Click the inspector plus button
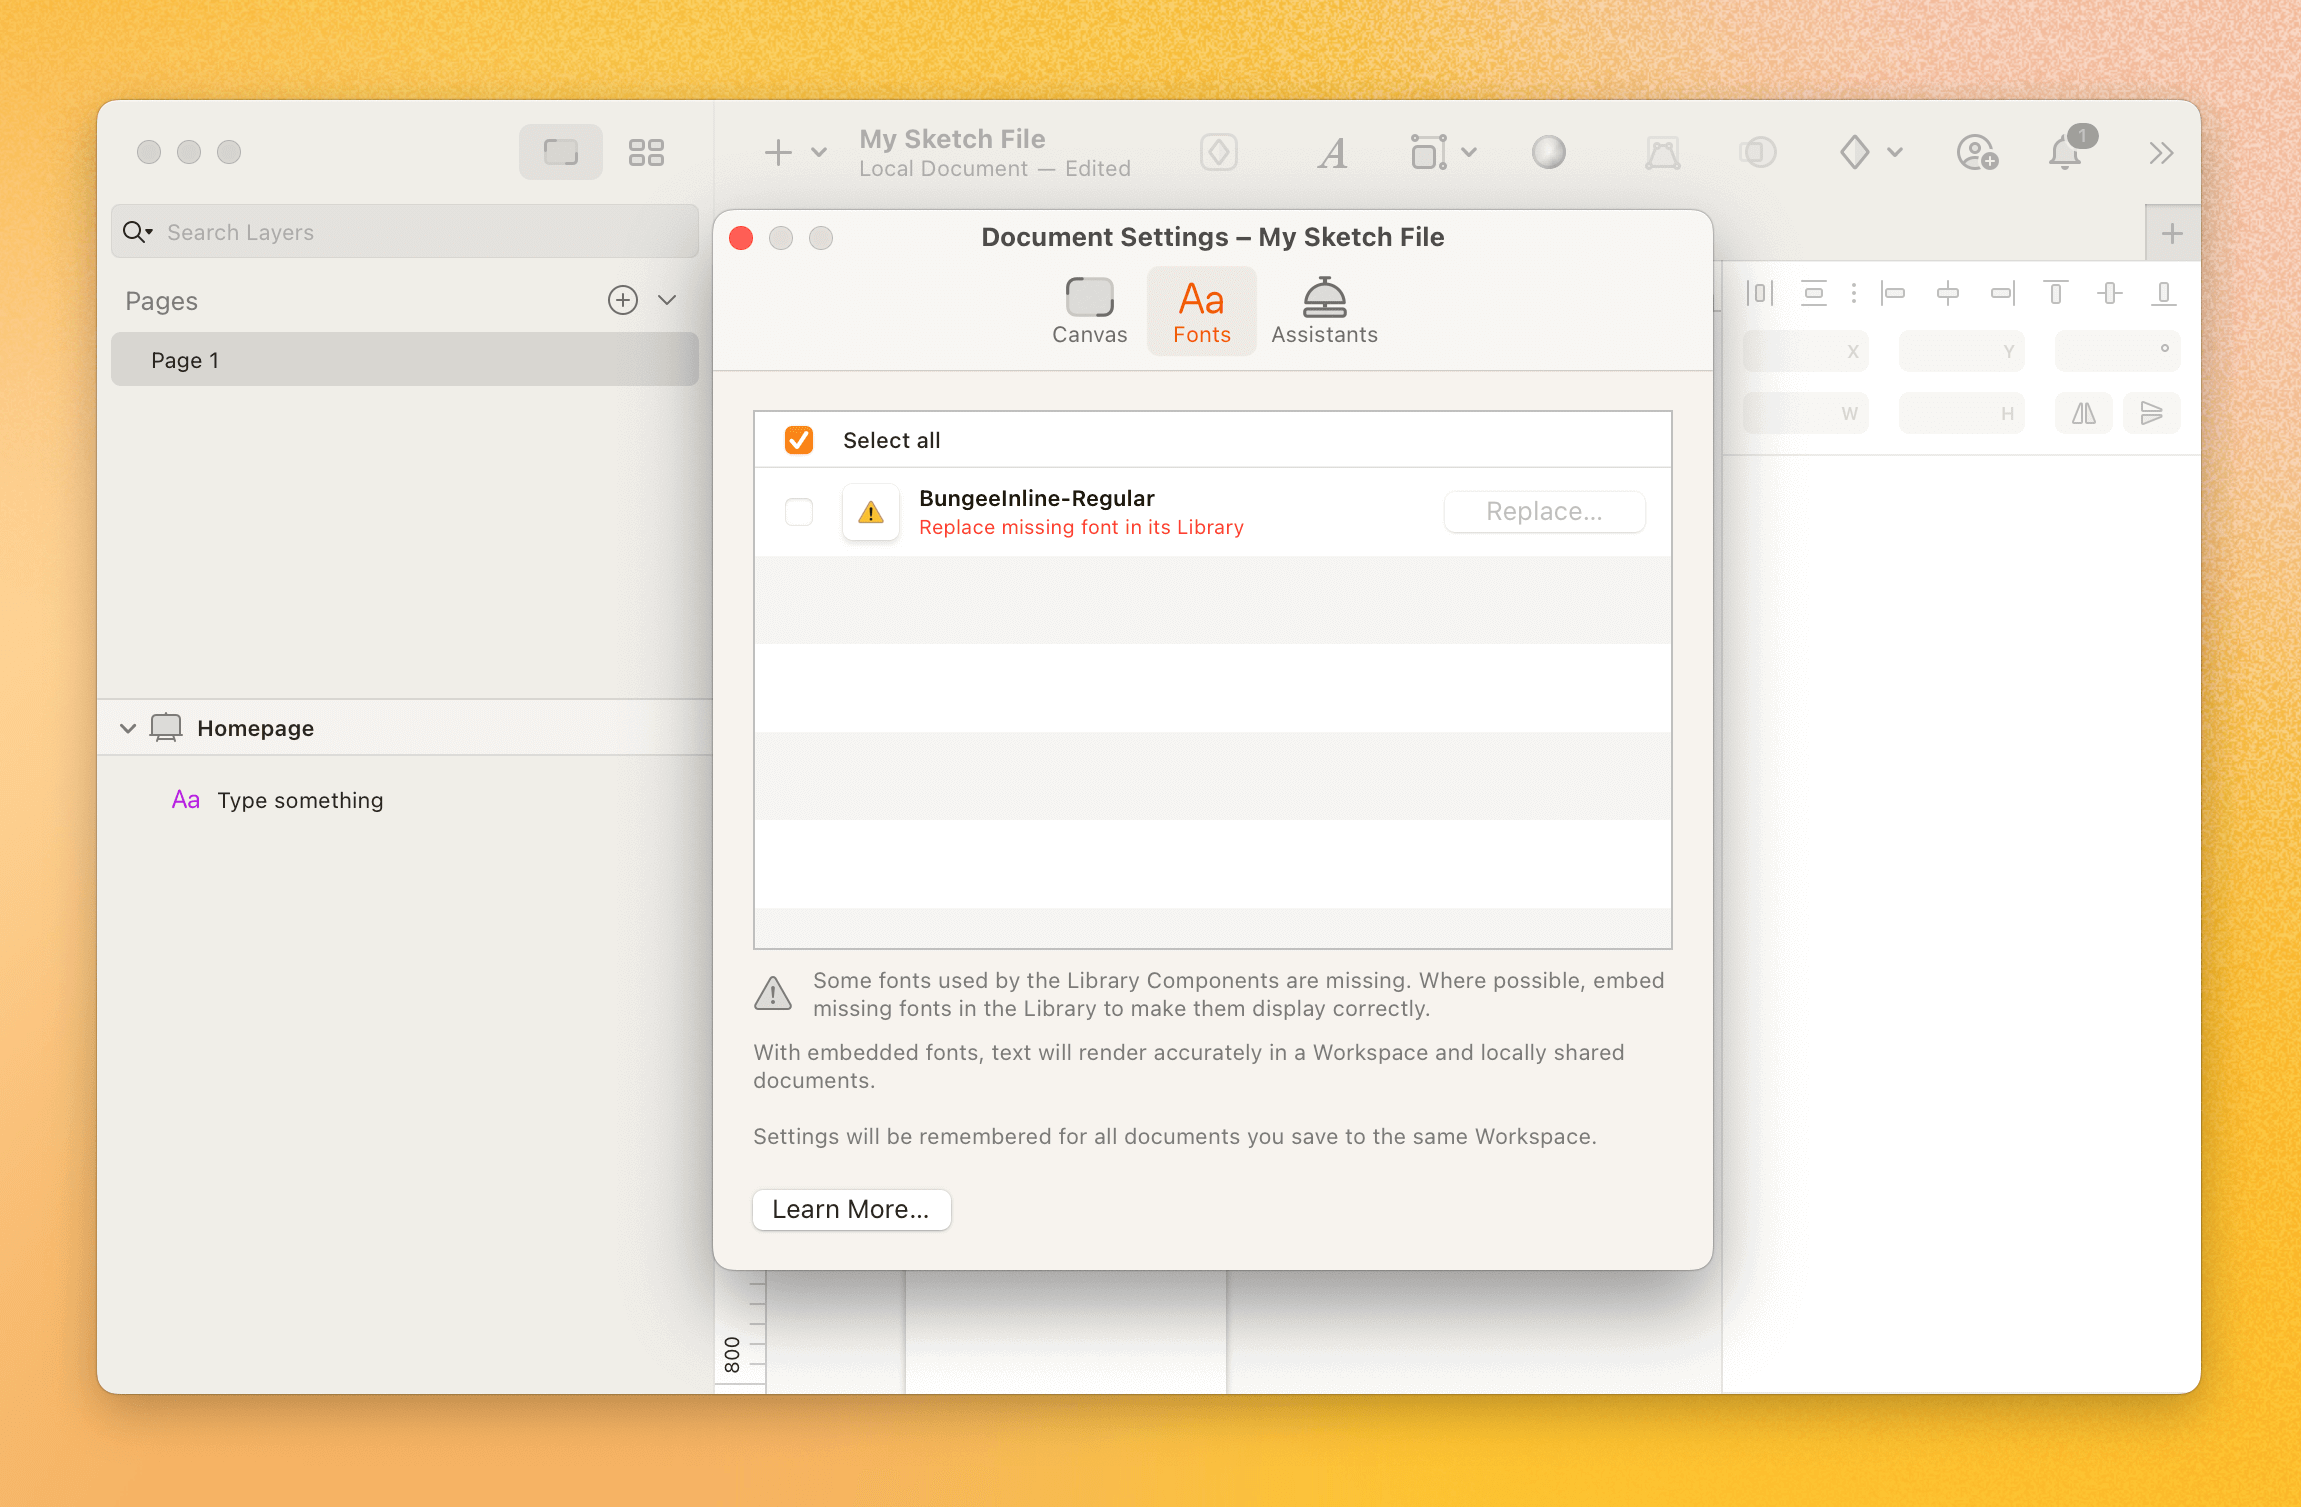Image resolution: width=2301 pixels, height=1507 pixels. click(x=2172, y=234)
